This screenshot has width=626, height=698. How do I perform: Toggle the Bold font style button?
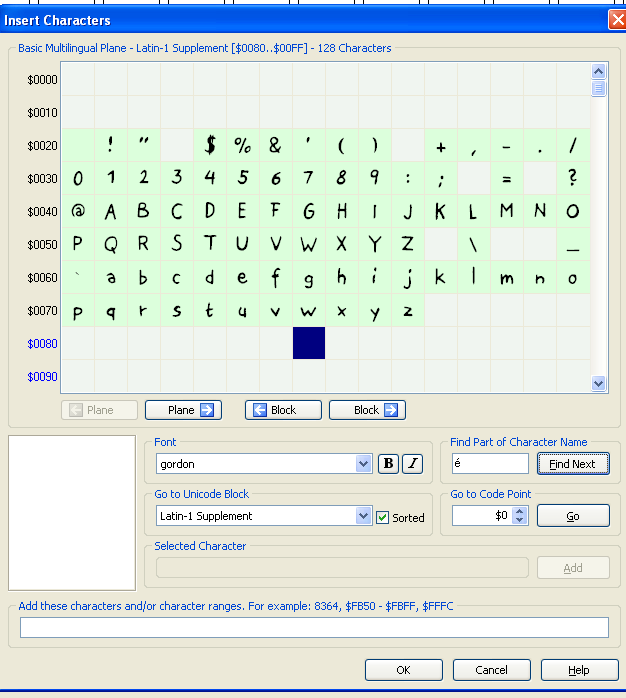pyautogui.click(x=388, y=464)
